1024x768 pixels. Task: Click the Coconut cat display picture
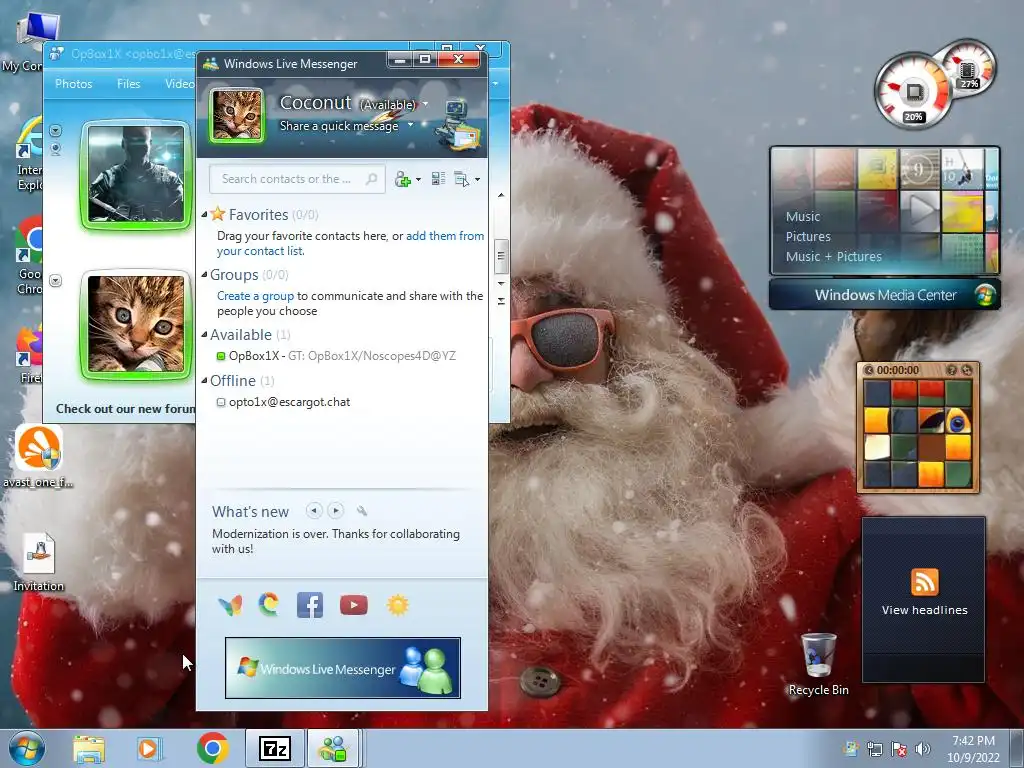pyautogui.click(x=237, y=116)
